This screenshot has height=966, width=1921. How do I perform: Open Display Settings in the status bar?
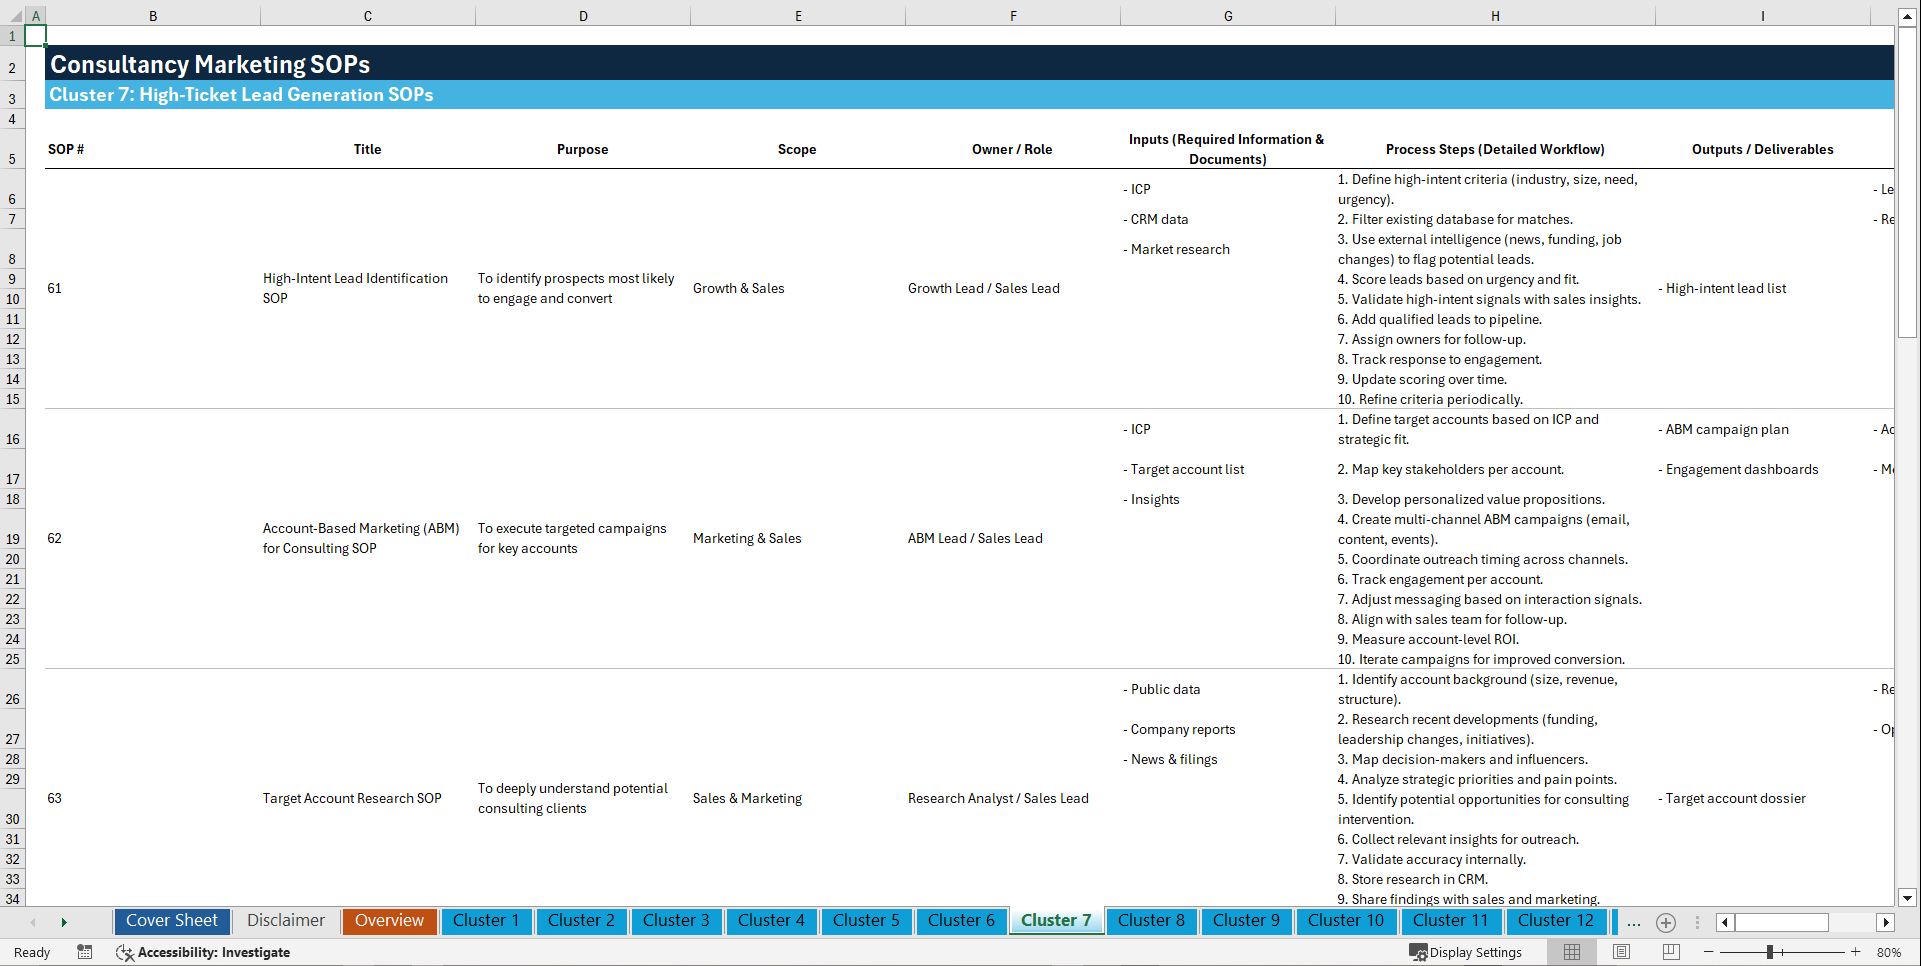pos(1467,952)
